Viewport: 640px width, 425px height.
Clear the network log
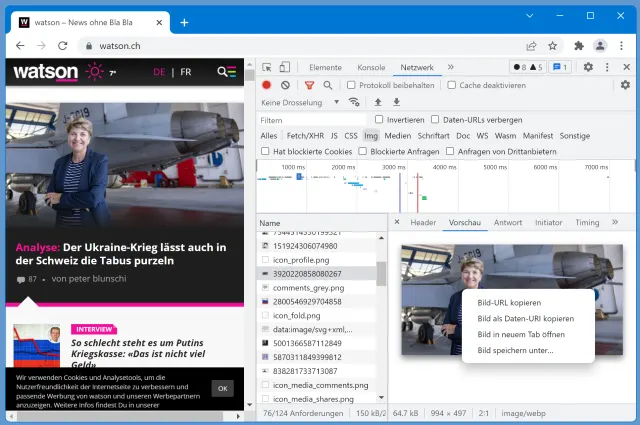[x=286, y=85]
